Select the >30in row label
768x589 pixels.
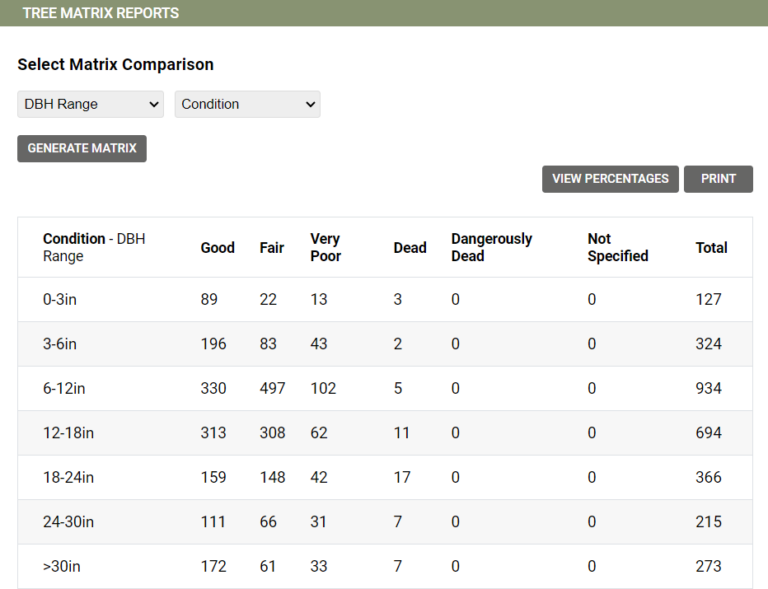tap(62, 566)
